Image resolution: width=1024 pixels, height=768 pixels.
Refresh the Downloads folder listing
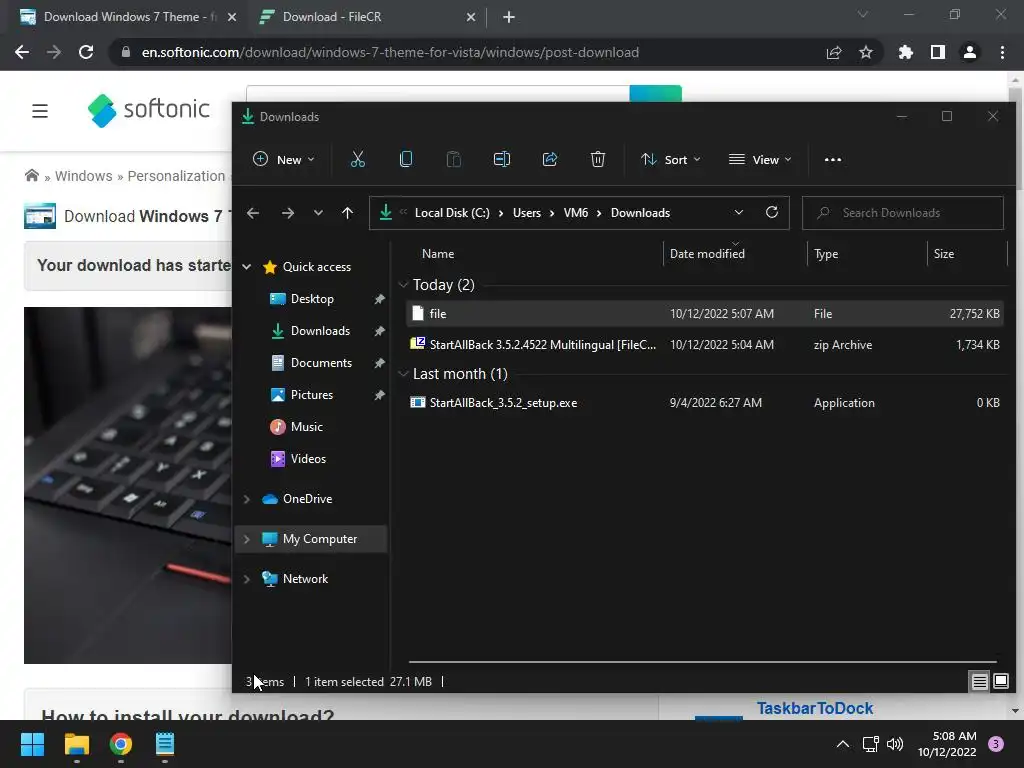(771, 212)
